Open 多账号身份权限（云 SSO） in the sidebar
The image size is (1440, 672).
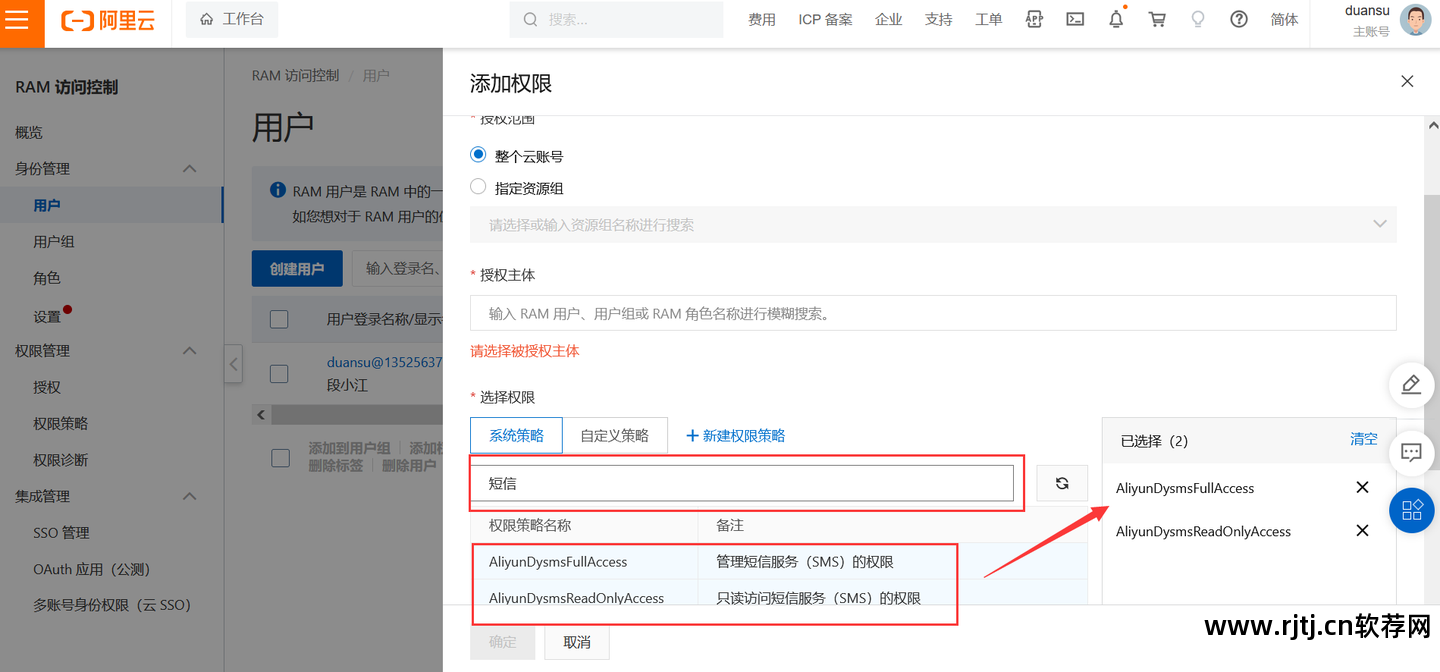(x=112, y=605)
